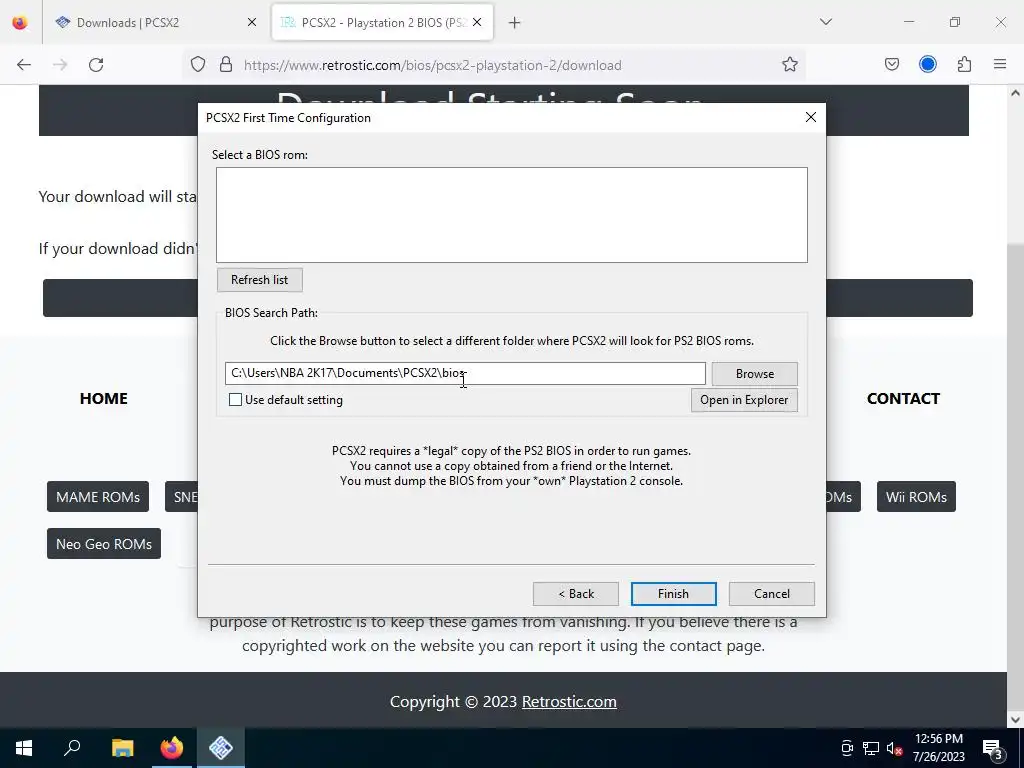Screen dimensions: 1024x768
Task: Open the list all tabs dropdown
Action: (x=825, y=22)
